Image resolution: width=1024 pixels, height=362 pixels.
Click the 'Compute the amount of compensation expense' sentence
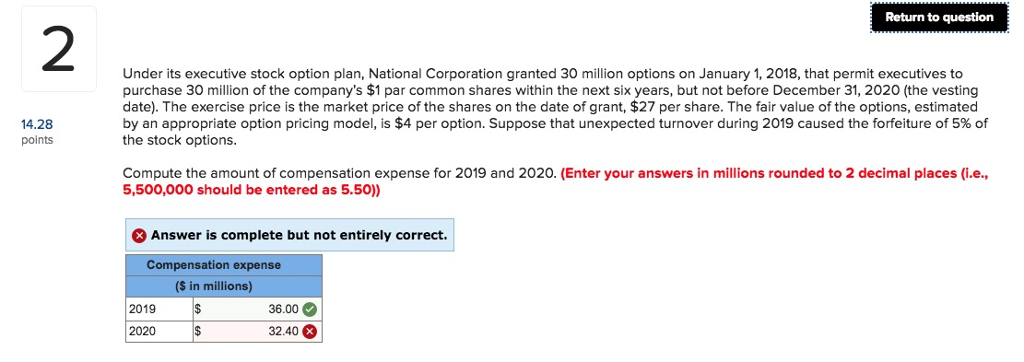point(340,174)
